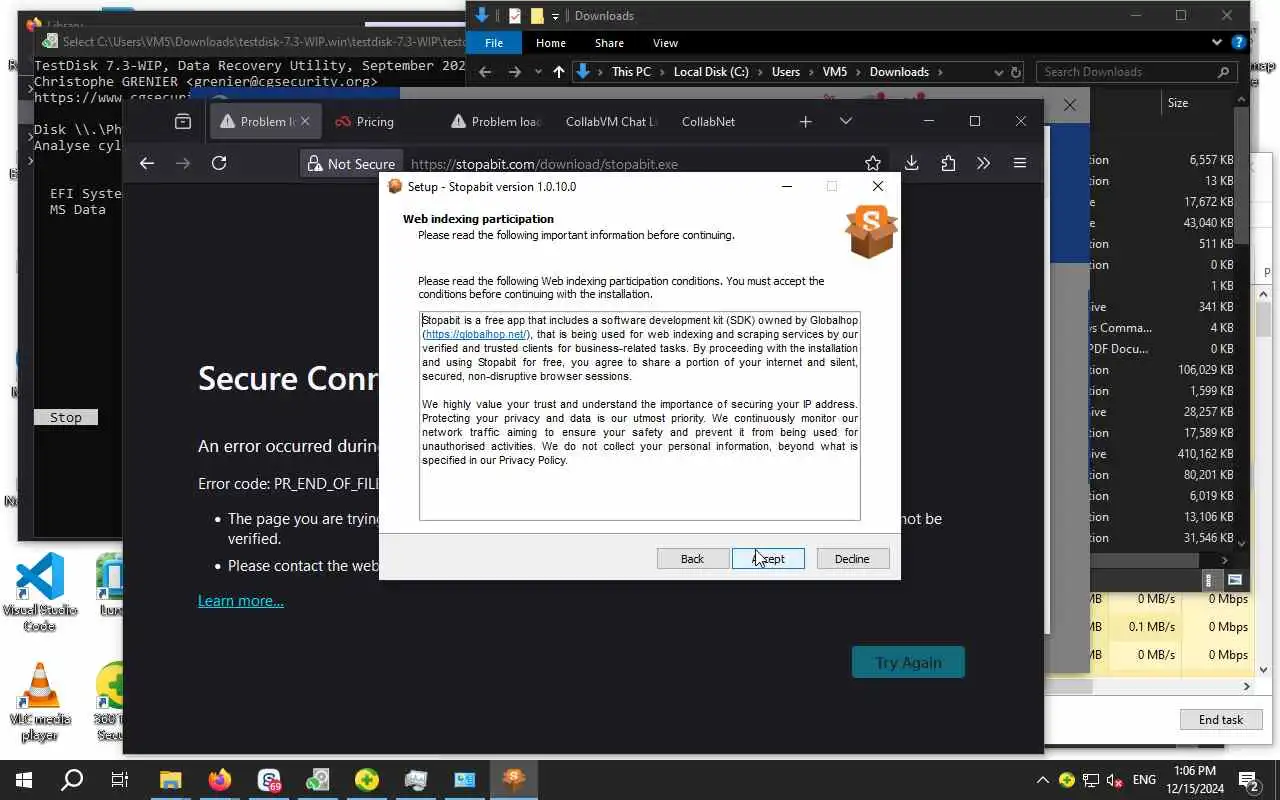Click the Properties icon in Explorer's title bar

515,16
